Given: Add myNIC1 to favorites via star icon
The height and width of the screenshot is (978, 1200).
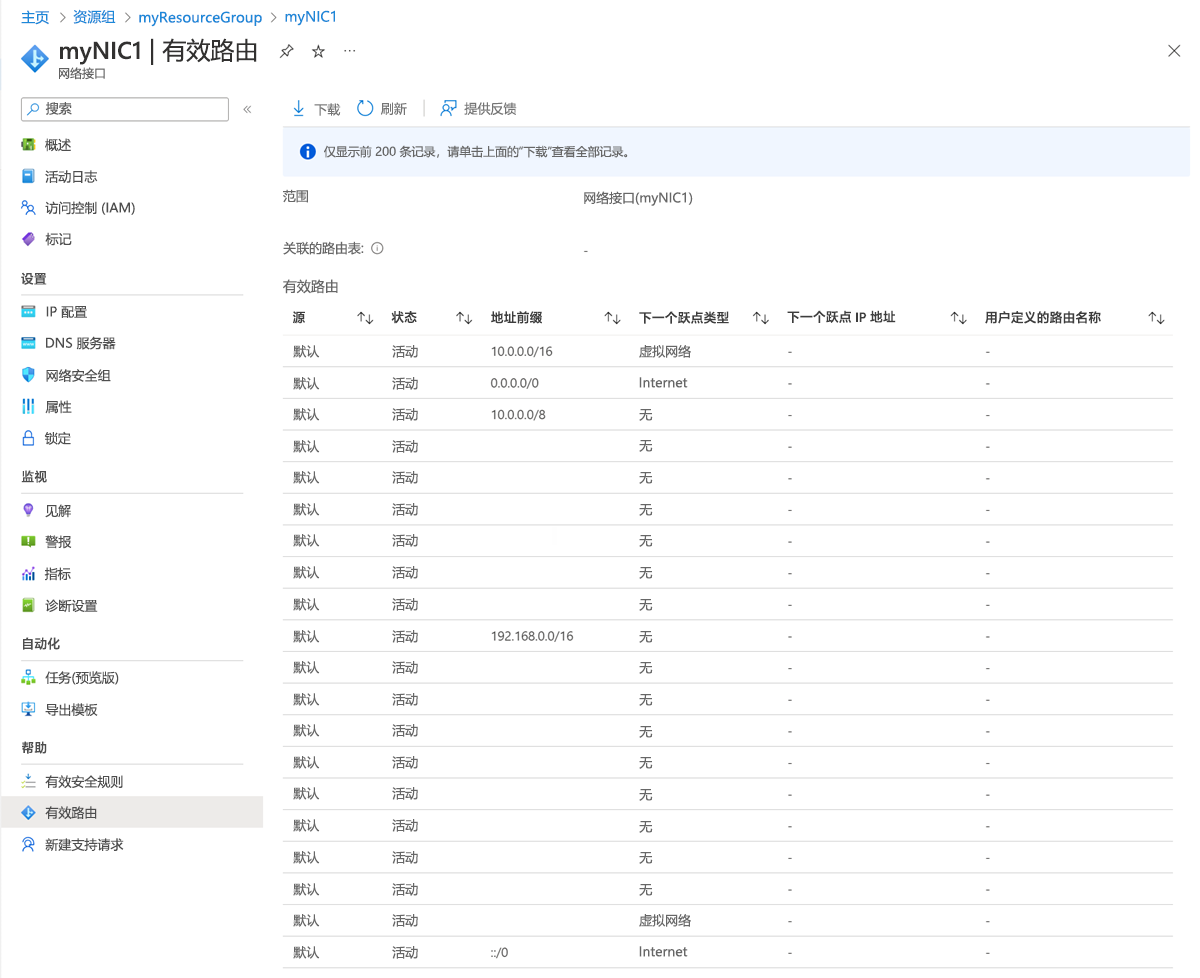Looking at the screenshot, I should [316, 50].
